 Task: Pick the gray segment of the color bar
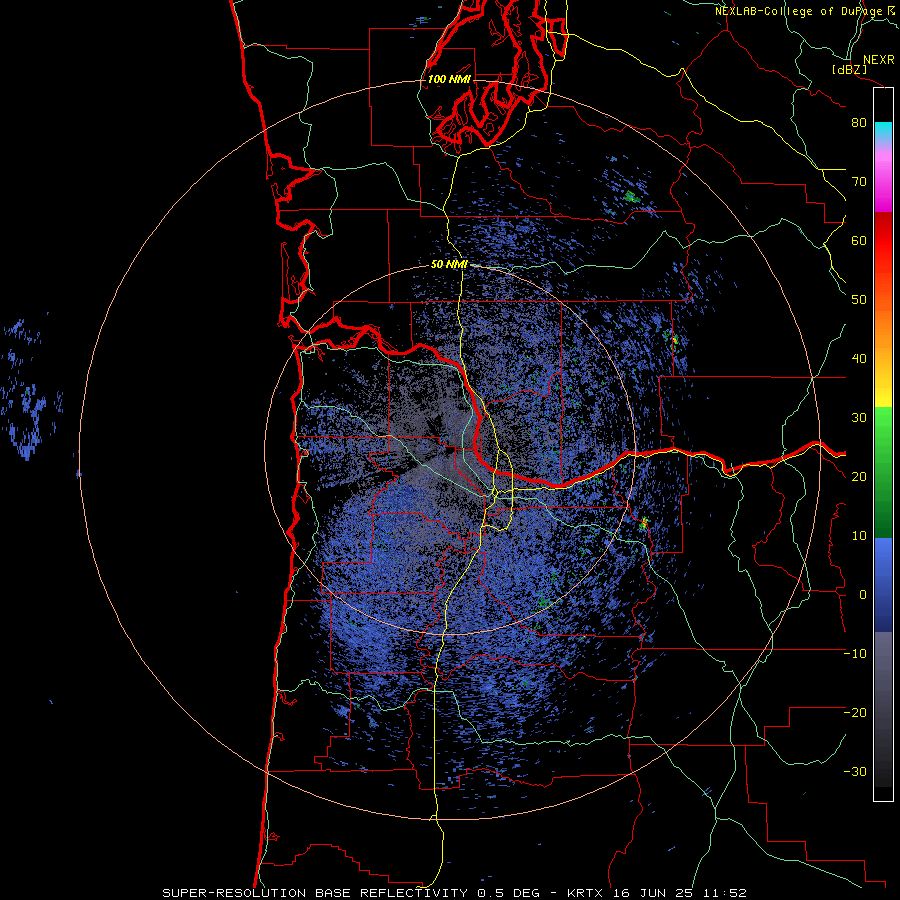[x=883, y=683]
